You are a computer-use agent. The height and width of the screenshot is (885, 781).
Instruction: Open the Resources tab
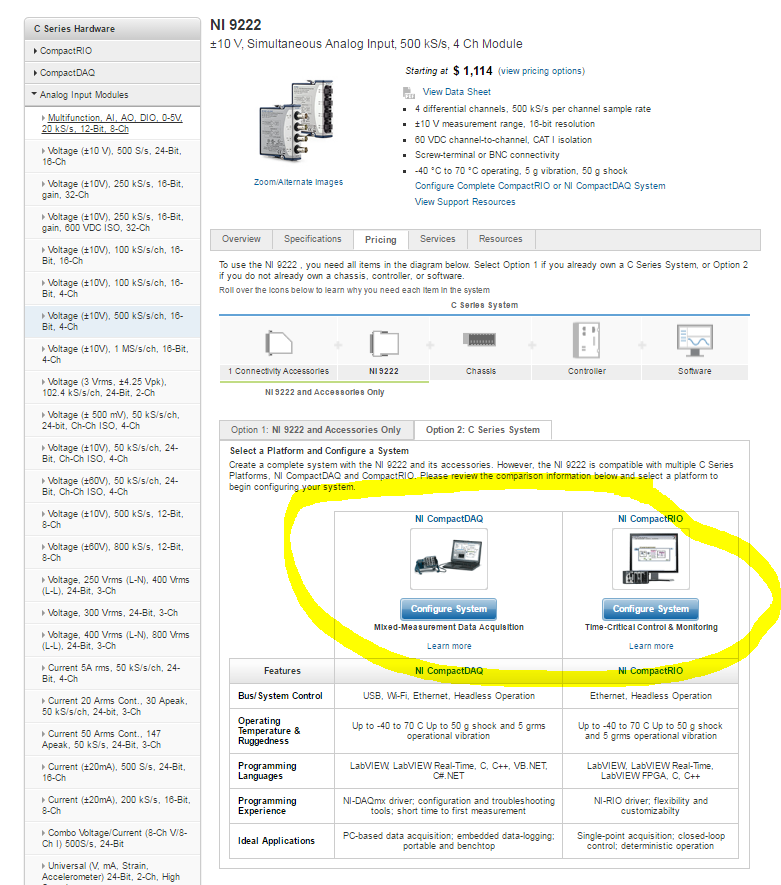501,239
